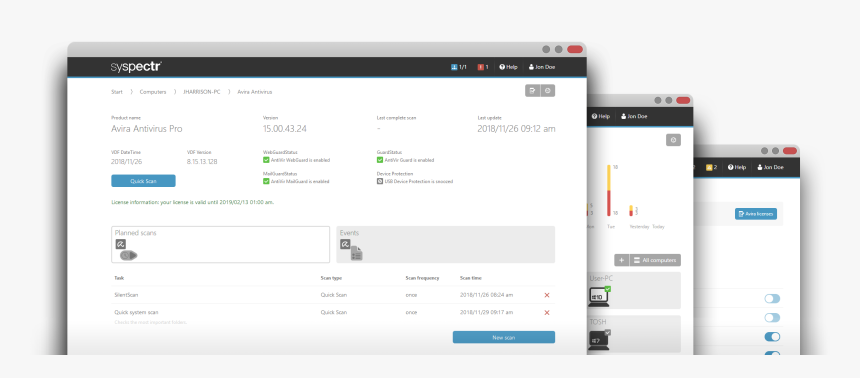Open Jon Doe user menu in front window
This screenshot has width=860, height=378.
click(541, 67)
